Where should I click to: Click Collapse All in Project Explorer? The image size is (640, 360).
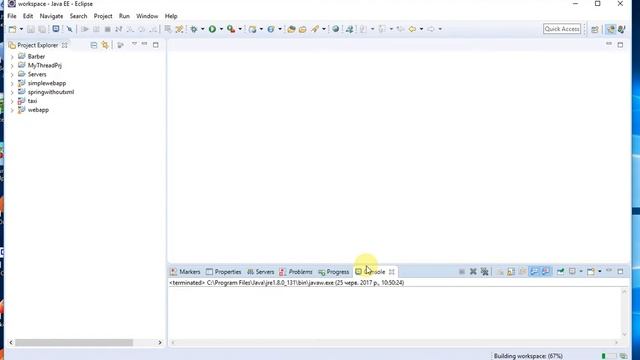tap(94, 45)
